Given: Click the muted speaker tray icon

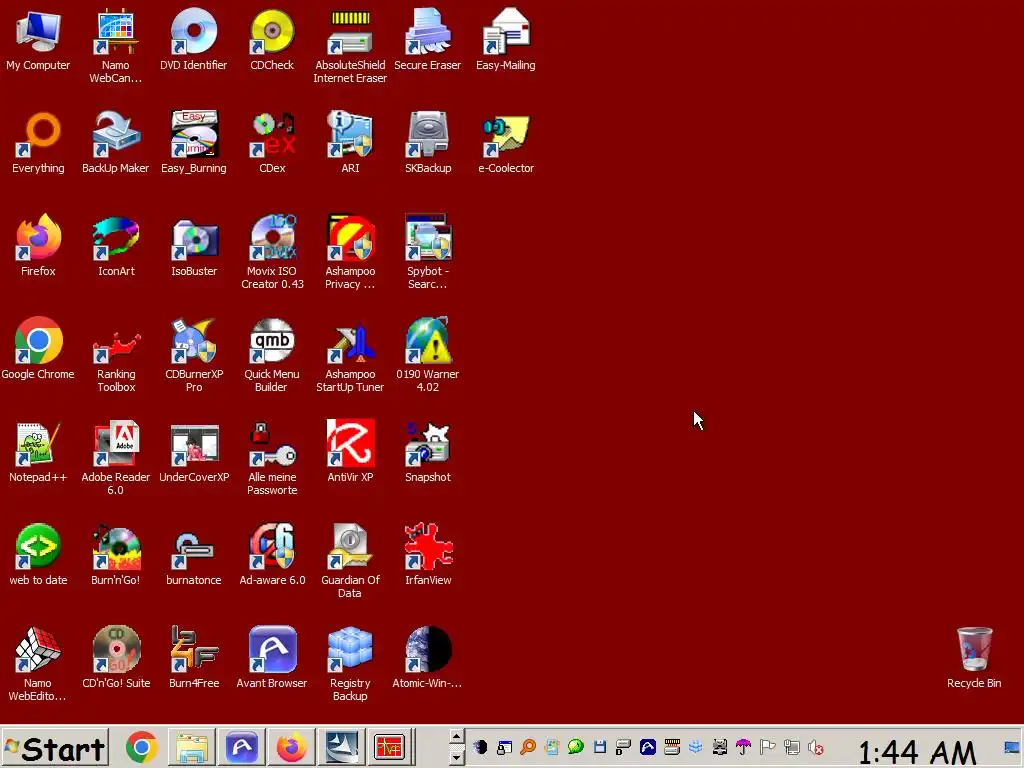Looking at the screenshot, I should click(x=816, y=747).
